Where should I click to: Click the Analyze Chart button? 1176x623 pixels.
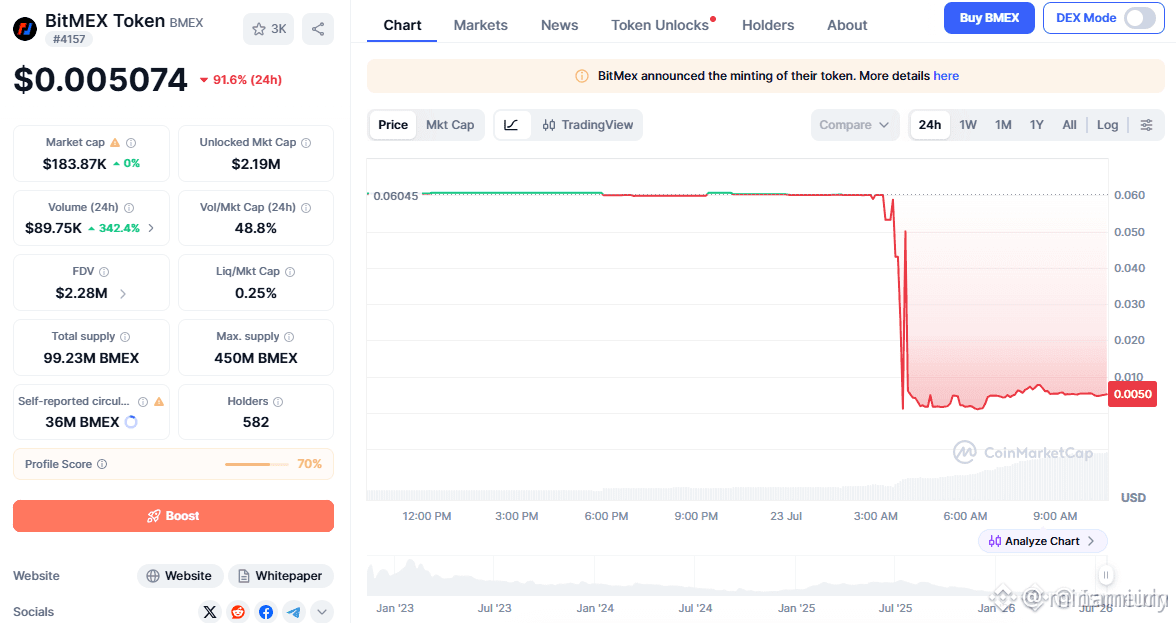point(1042,541)
